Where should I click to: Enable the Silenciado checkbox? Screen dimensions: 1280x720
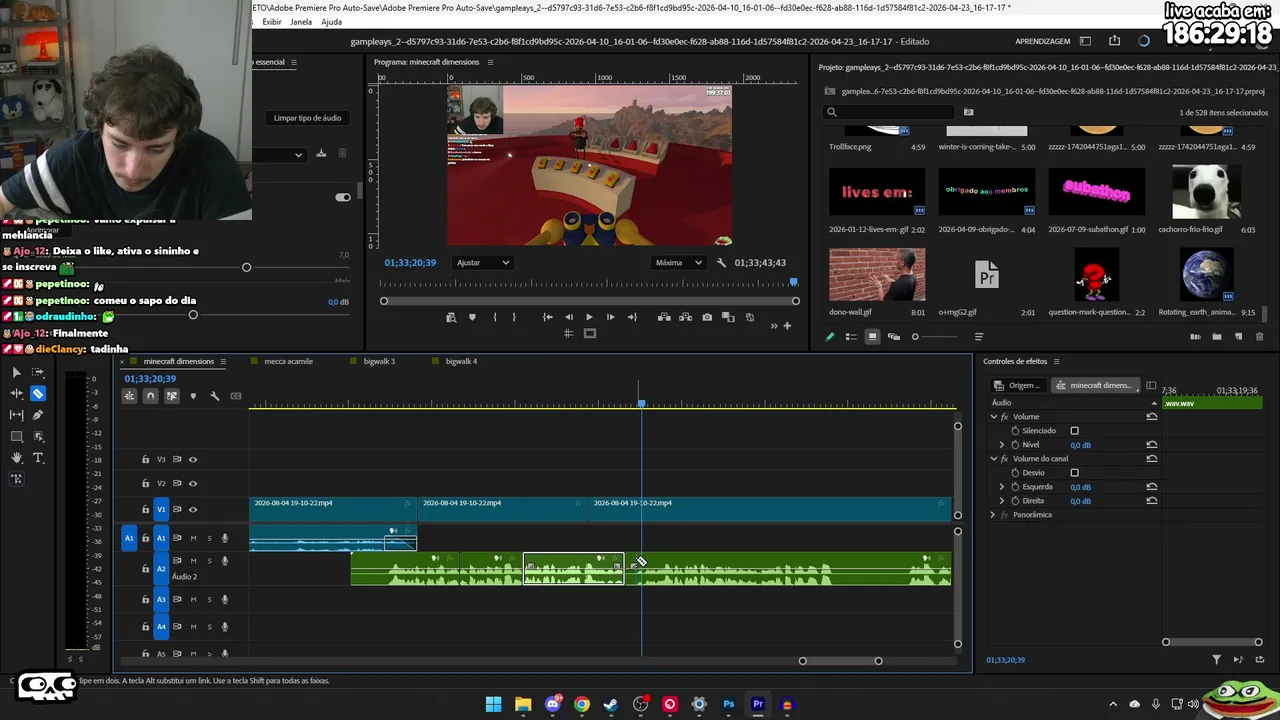tap(1075, 431)
